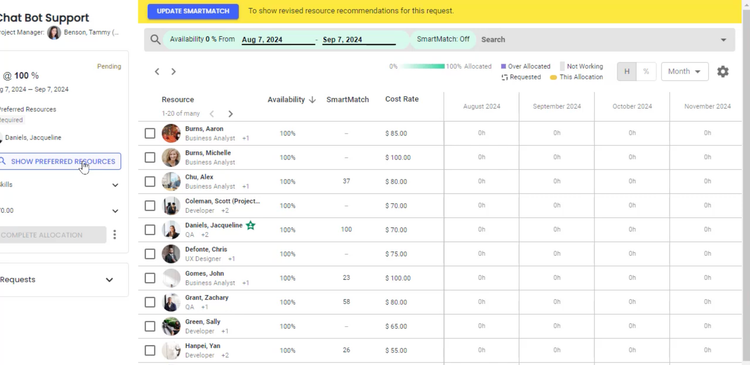Open Alex Chu profile photo
The height and width of the screenshot is (365, 750).
coord(171,182)
